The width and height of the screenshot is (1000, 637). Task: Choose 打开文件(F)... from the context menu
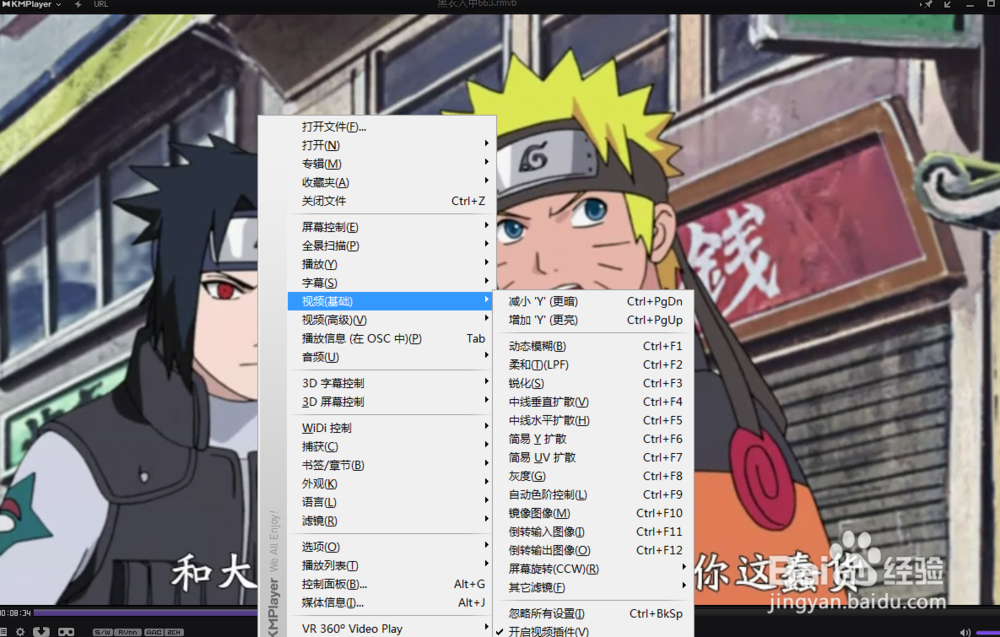(392, 127)
